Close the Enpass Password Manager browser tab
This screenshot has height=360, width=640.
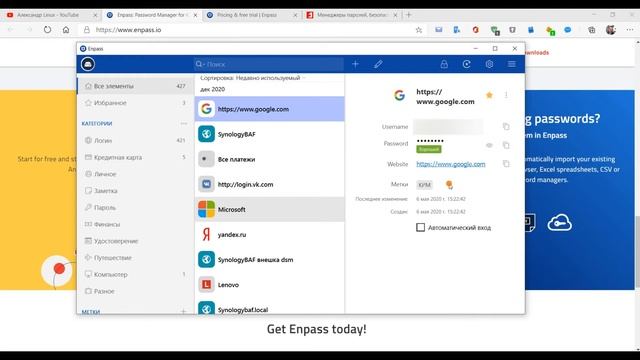[x=195, y=15]
